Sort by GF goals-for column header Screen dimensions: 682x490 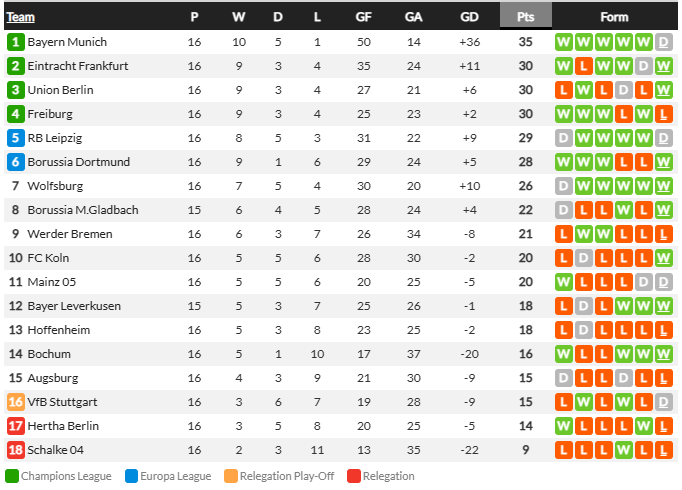(364, 17)
